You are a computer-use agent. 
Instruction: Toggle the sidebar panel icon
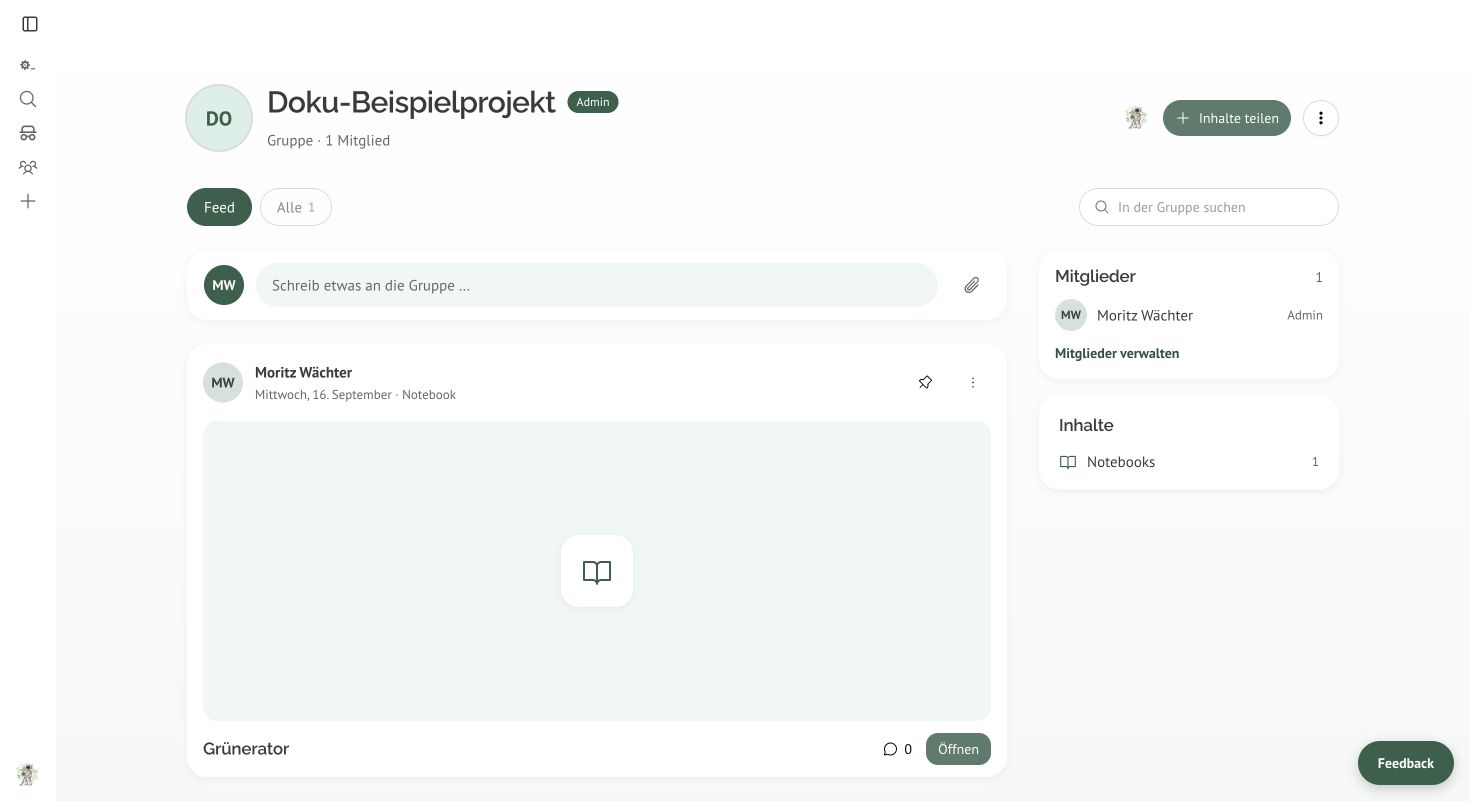click(x=30, y=24)
